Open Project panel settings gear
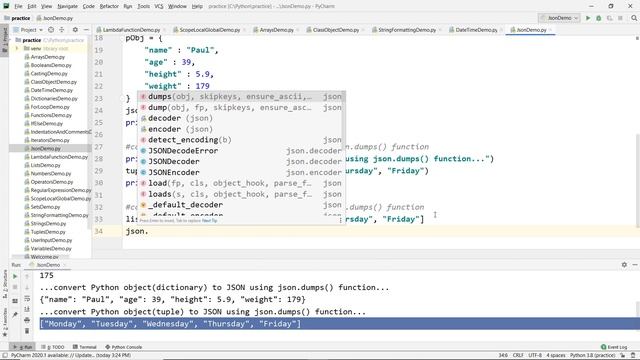Image resolution: width=640 pixels, height=360 pixels. [75, 30]
